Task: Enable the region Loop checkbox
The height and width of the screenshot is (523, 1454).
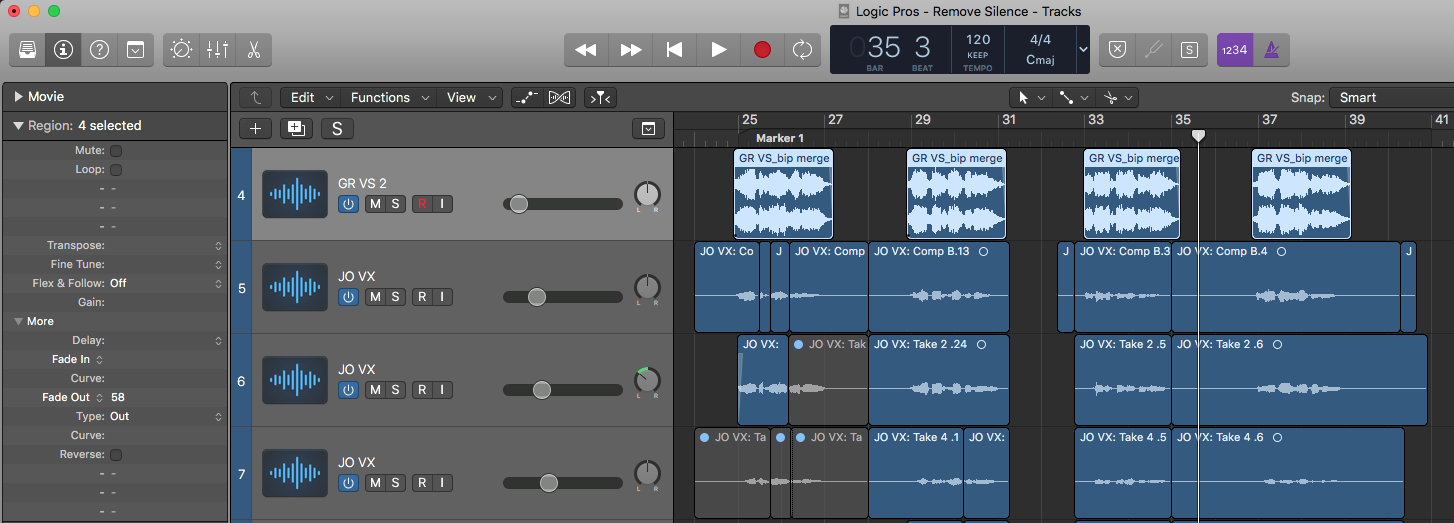Action: (x=115, y=170)
